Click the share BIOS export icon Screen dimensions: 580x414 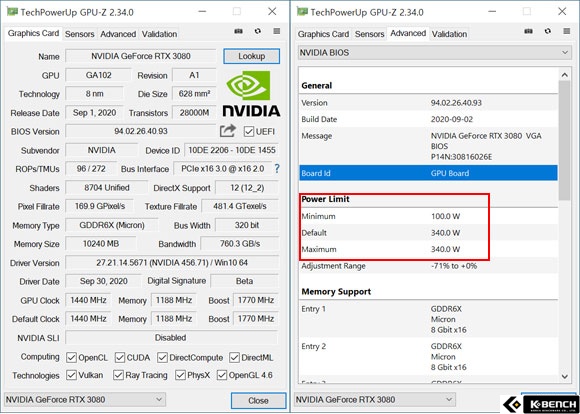pyautogui.click(x=228, y=131)
